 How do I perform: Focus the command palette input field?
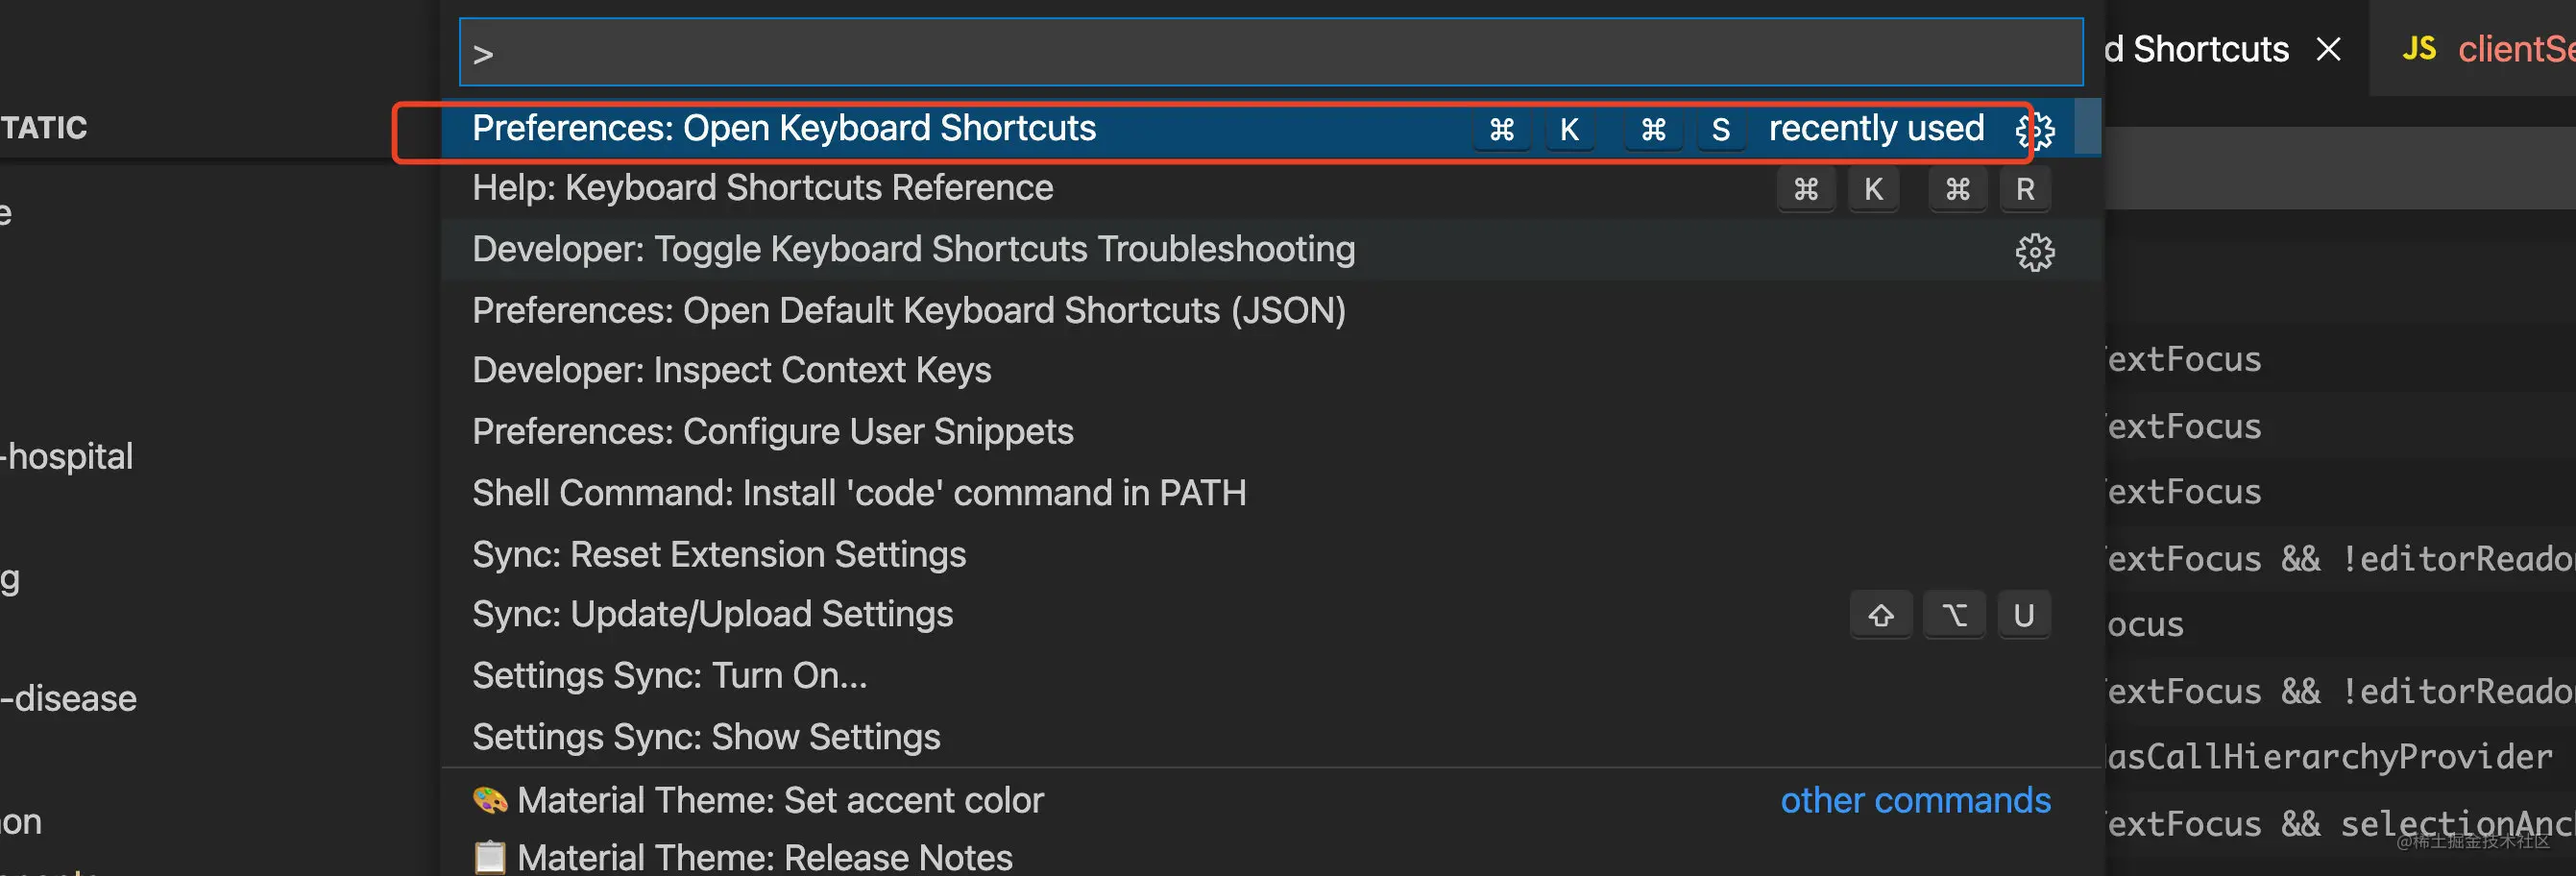(x=1270, y=53)
